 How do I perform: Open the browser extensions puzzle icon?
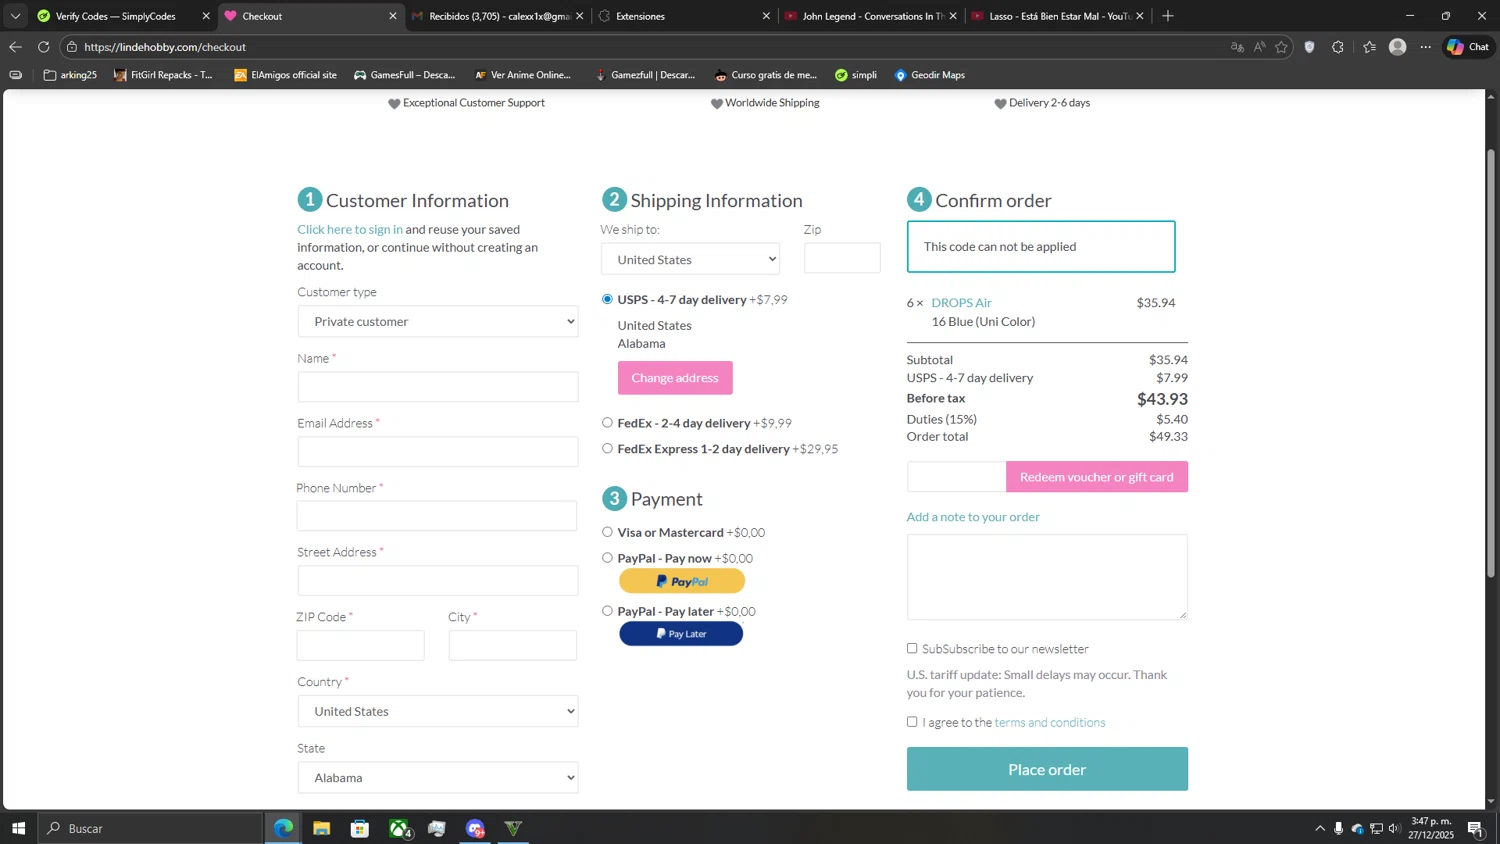pyautogui.click(x=1338, y=47)
